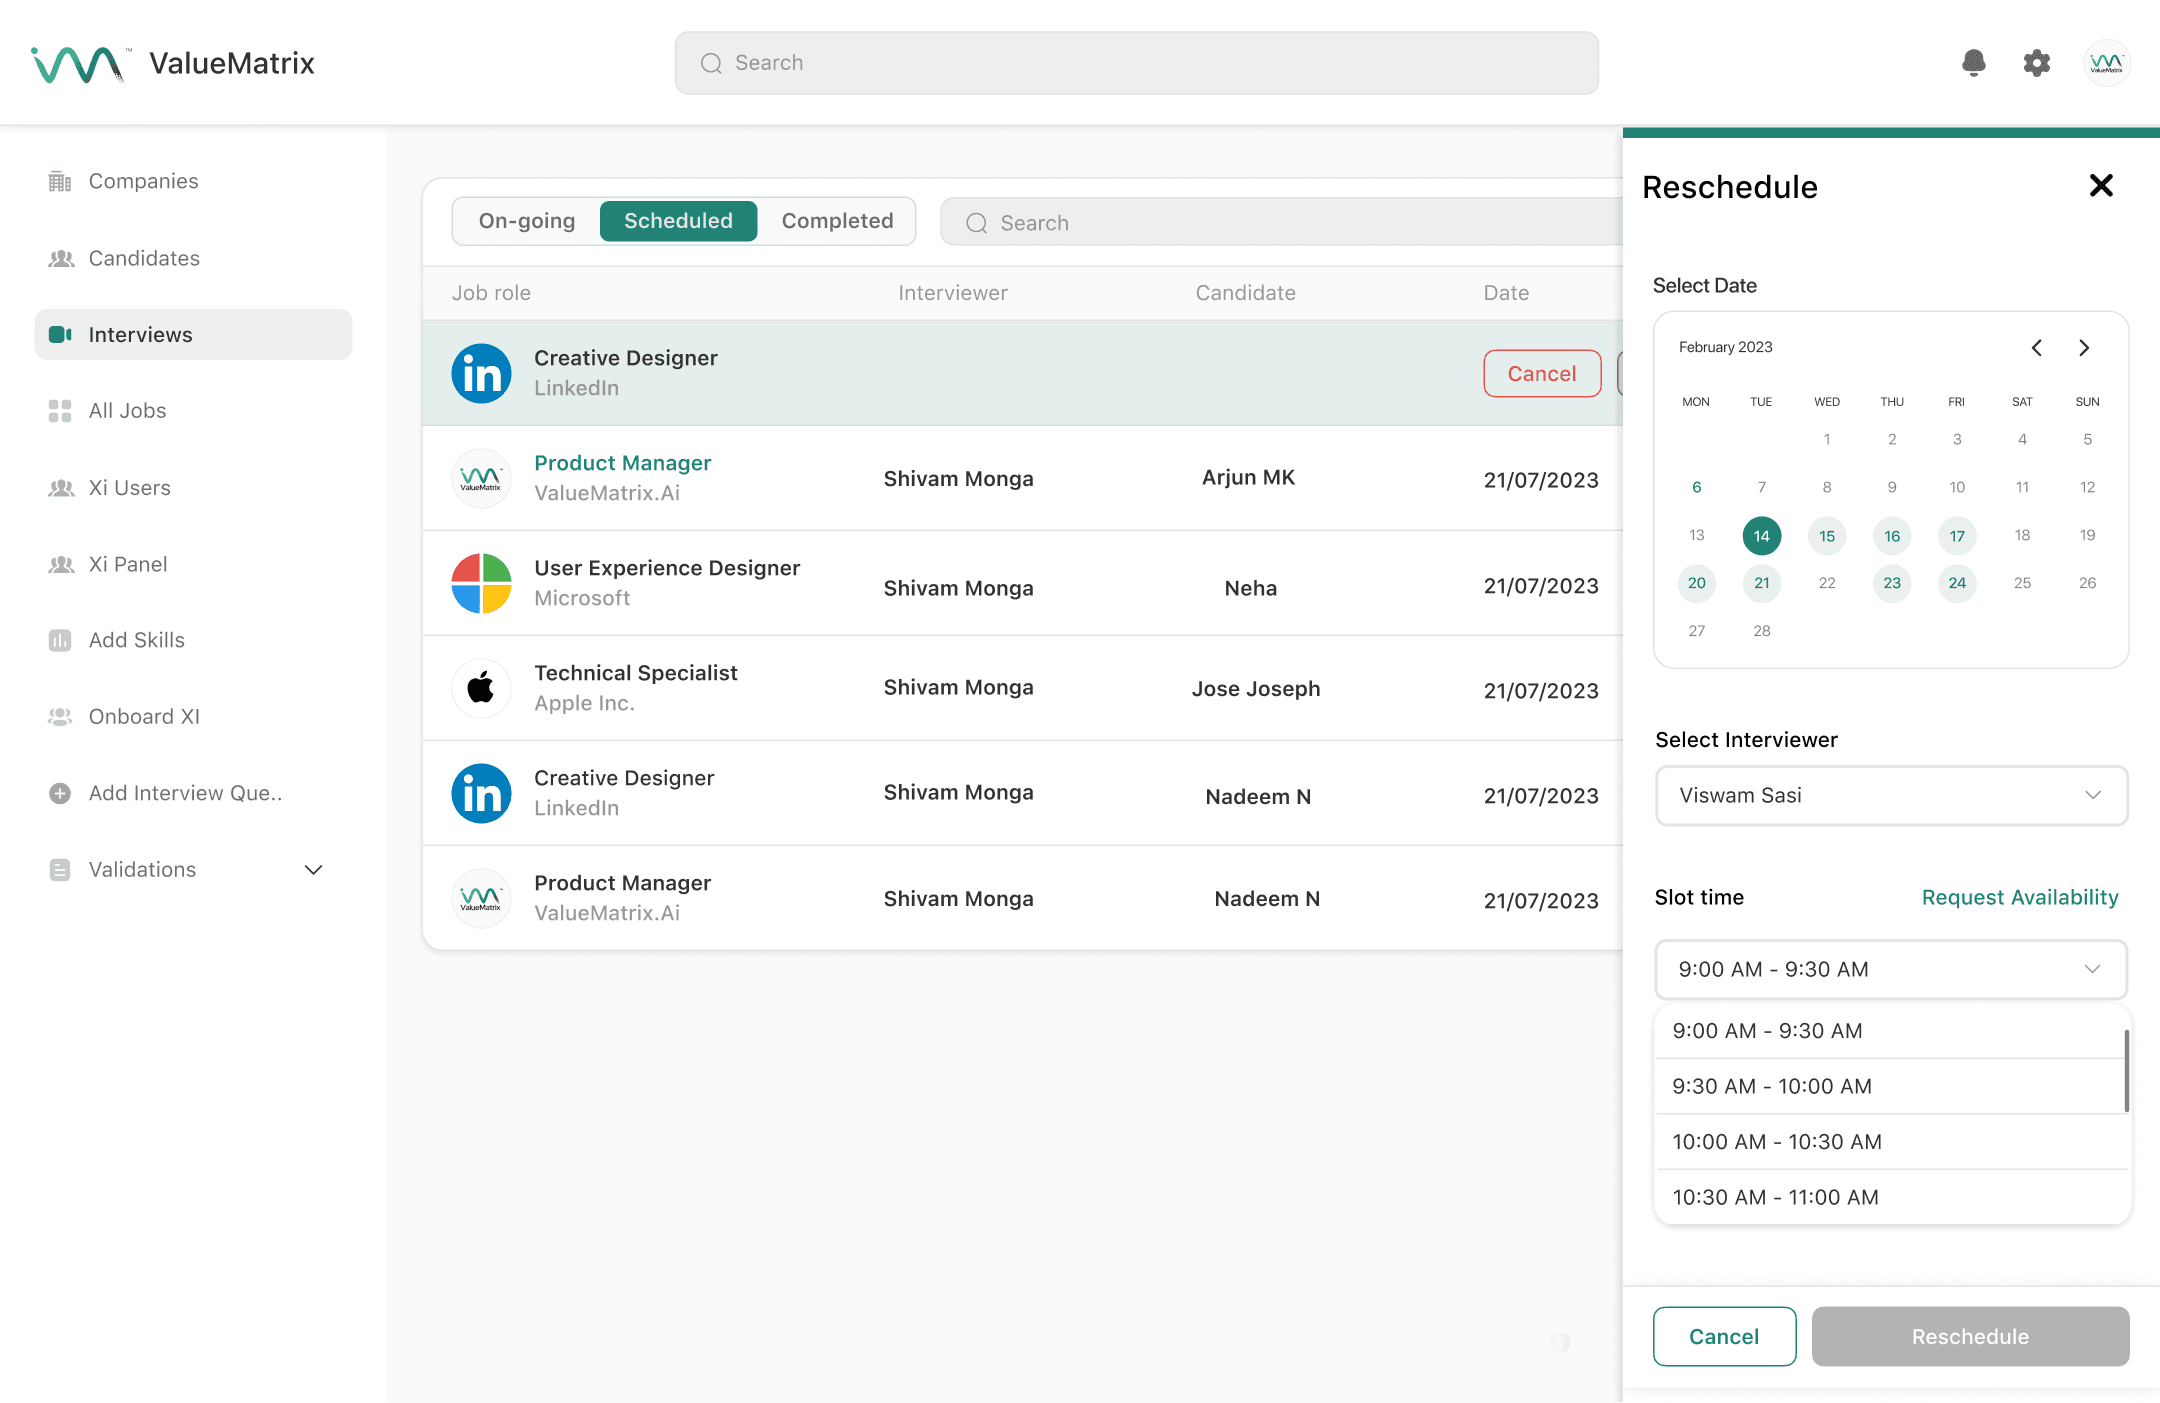Click the ValueMatrix profile avatar
The height and width of the screenshot is (1403, 2160).
coord(2106,63)
